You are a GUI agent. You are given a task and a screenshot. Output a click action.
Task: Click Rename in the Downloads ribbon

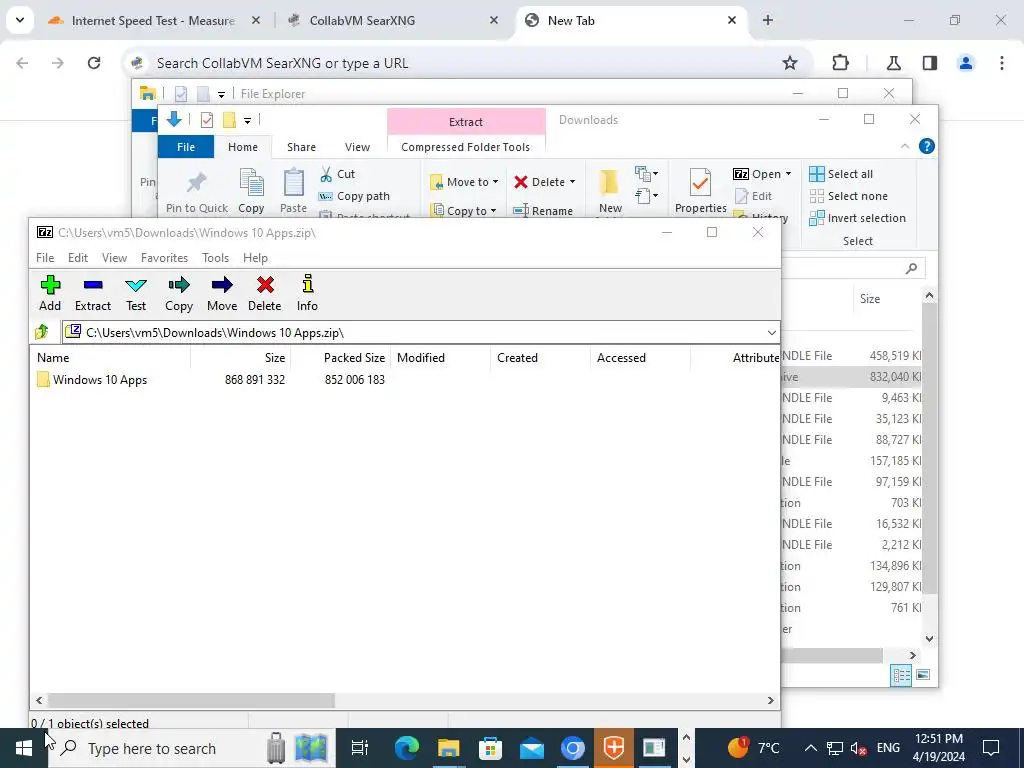click(x=543, y=211)
